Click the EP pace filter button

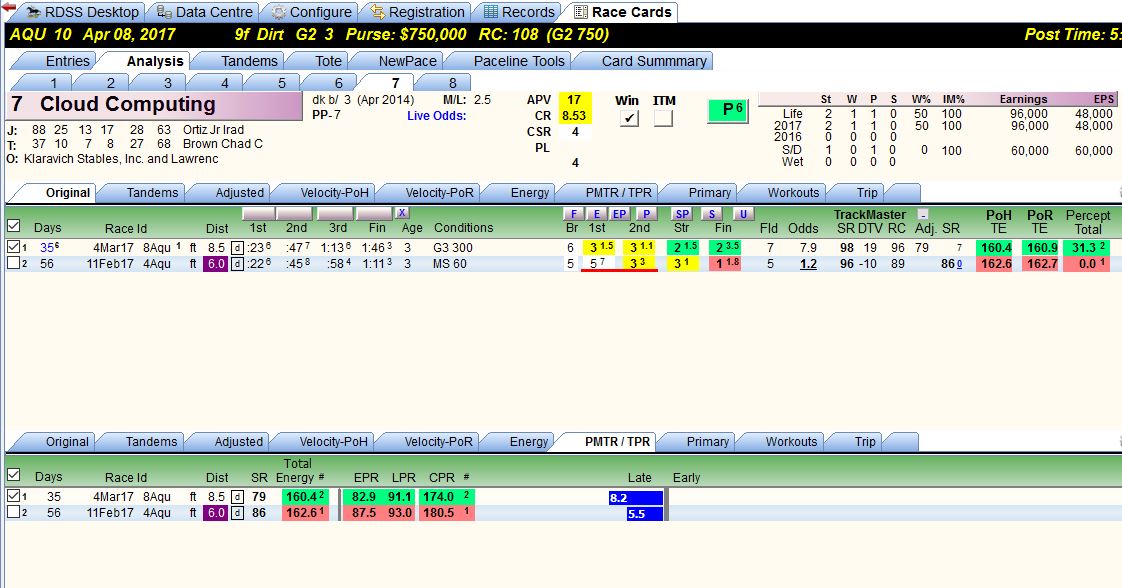click(x=619, y=214)
